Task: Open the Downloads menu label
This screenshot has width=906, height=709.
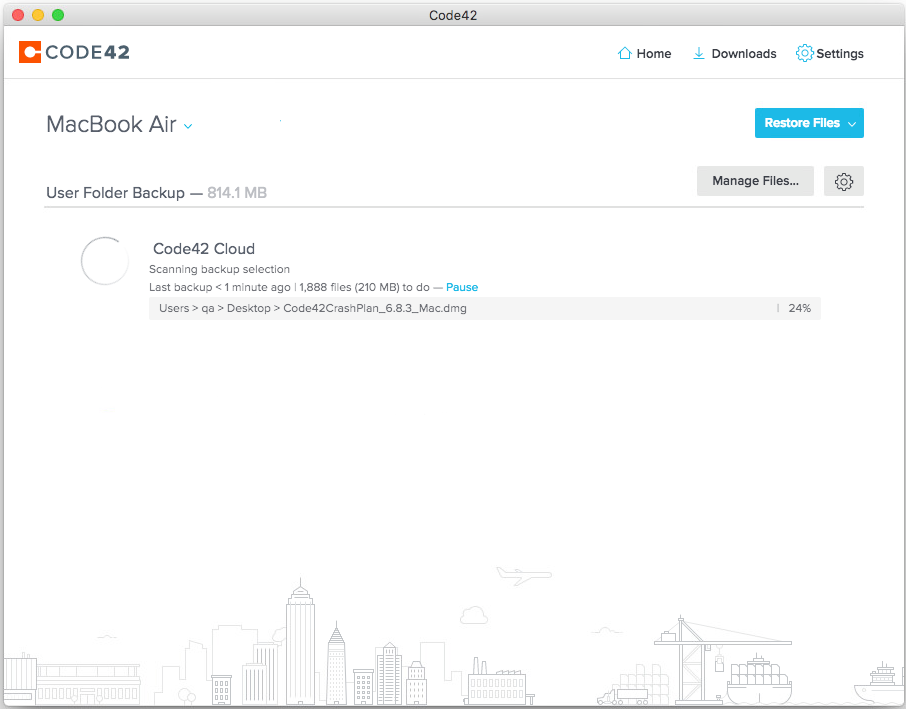Action: (x=744, y=54)
